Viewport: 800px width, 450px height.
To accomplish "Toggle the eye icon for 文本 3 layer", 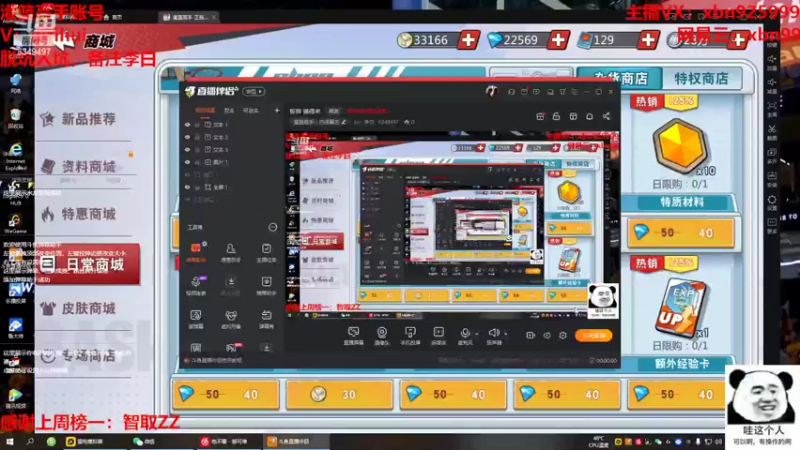I will pos(187,149).
